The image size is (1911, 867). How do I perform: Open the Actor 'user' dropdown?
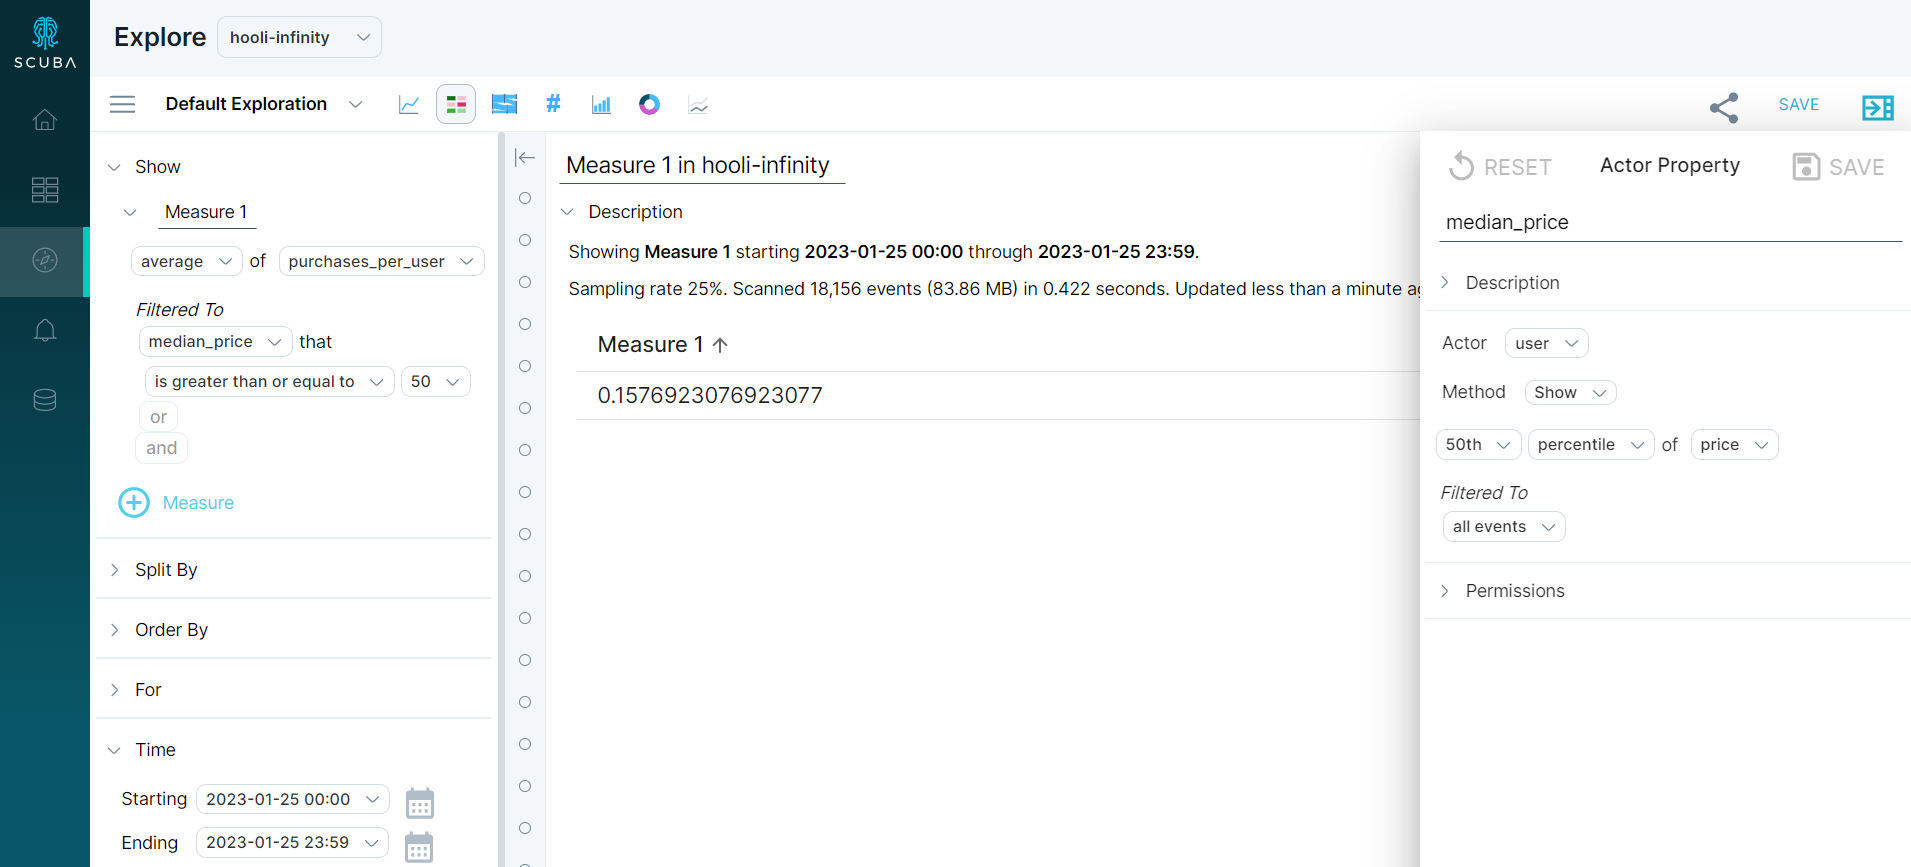(x=1546, y=343)
